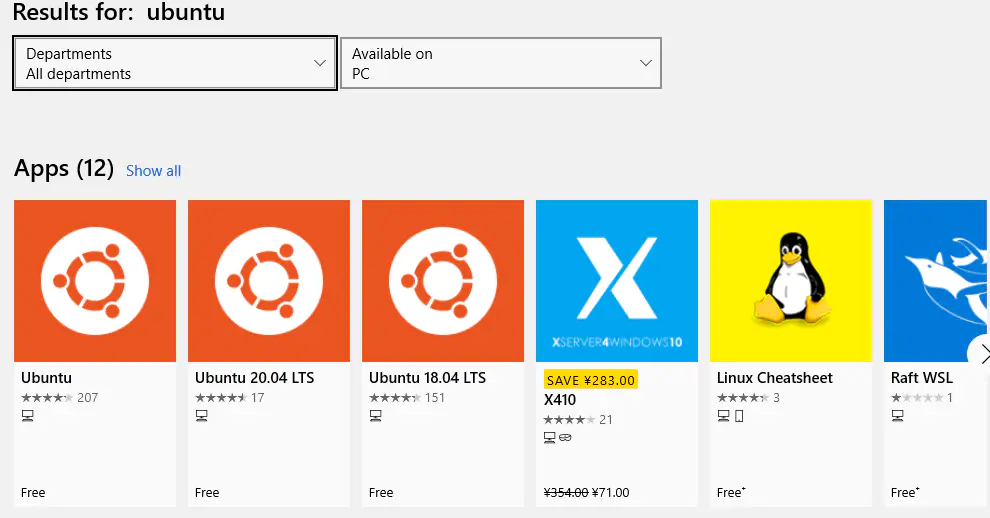
Task: Click the SAVE ¥283.00 badge on X410
Action: point(591,380)
